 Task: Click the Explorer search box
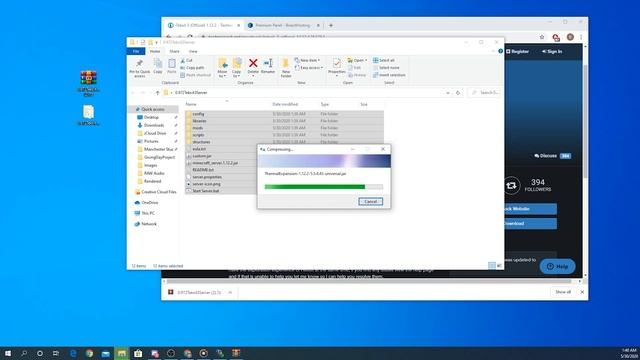(x=485, y=93)
